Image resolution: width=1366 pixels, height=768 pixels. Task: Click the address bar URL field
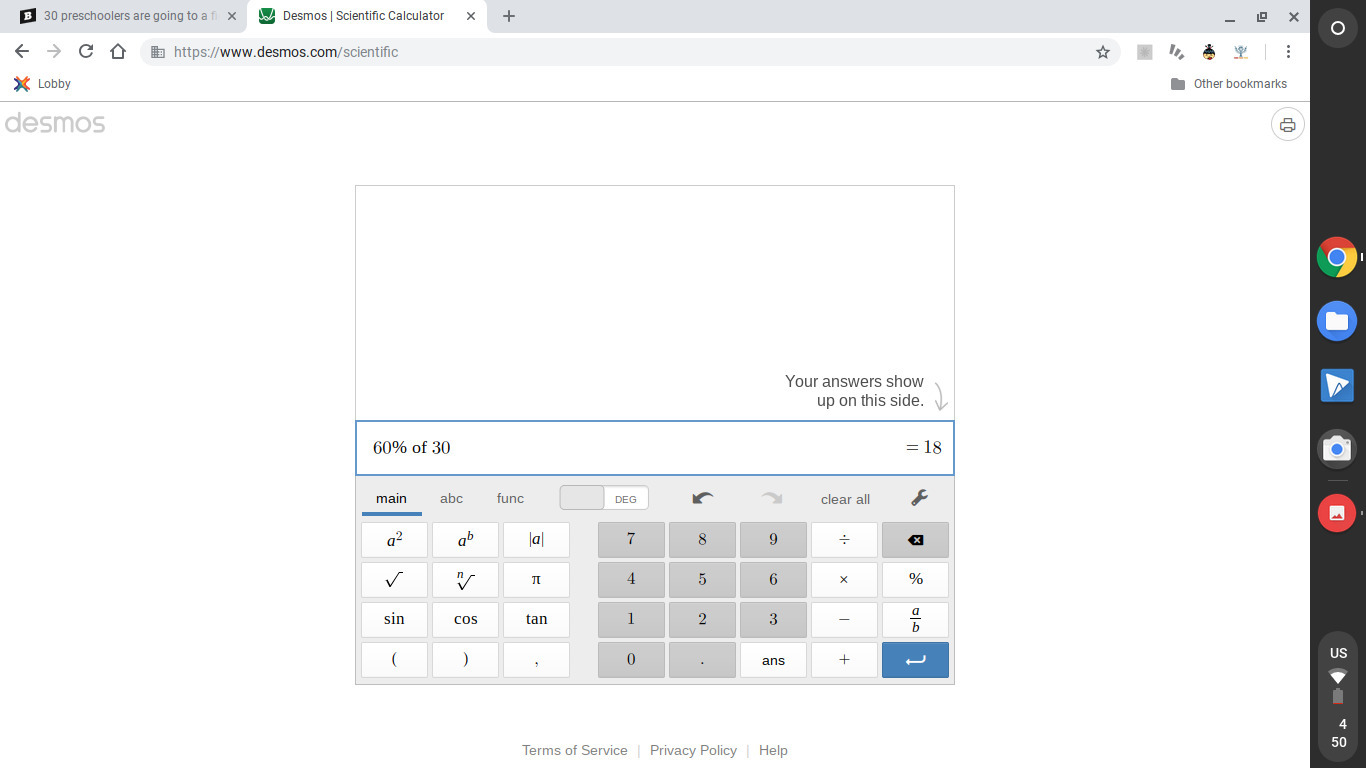pyautogui.click(x=630, y=52)
